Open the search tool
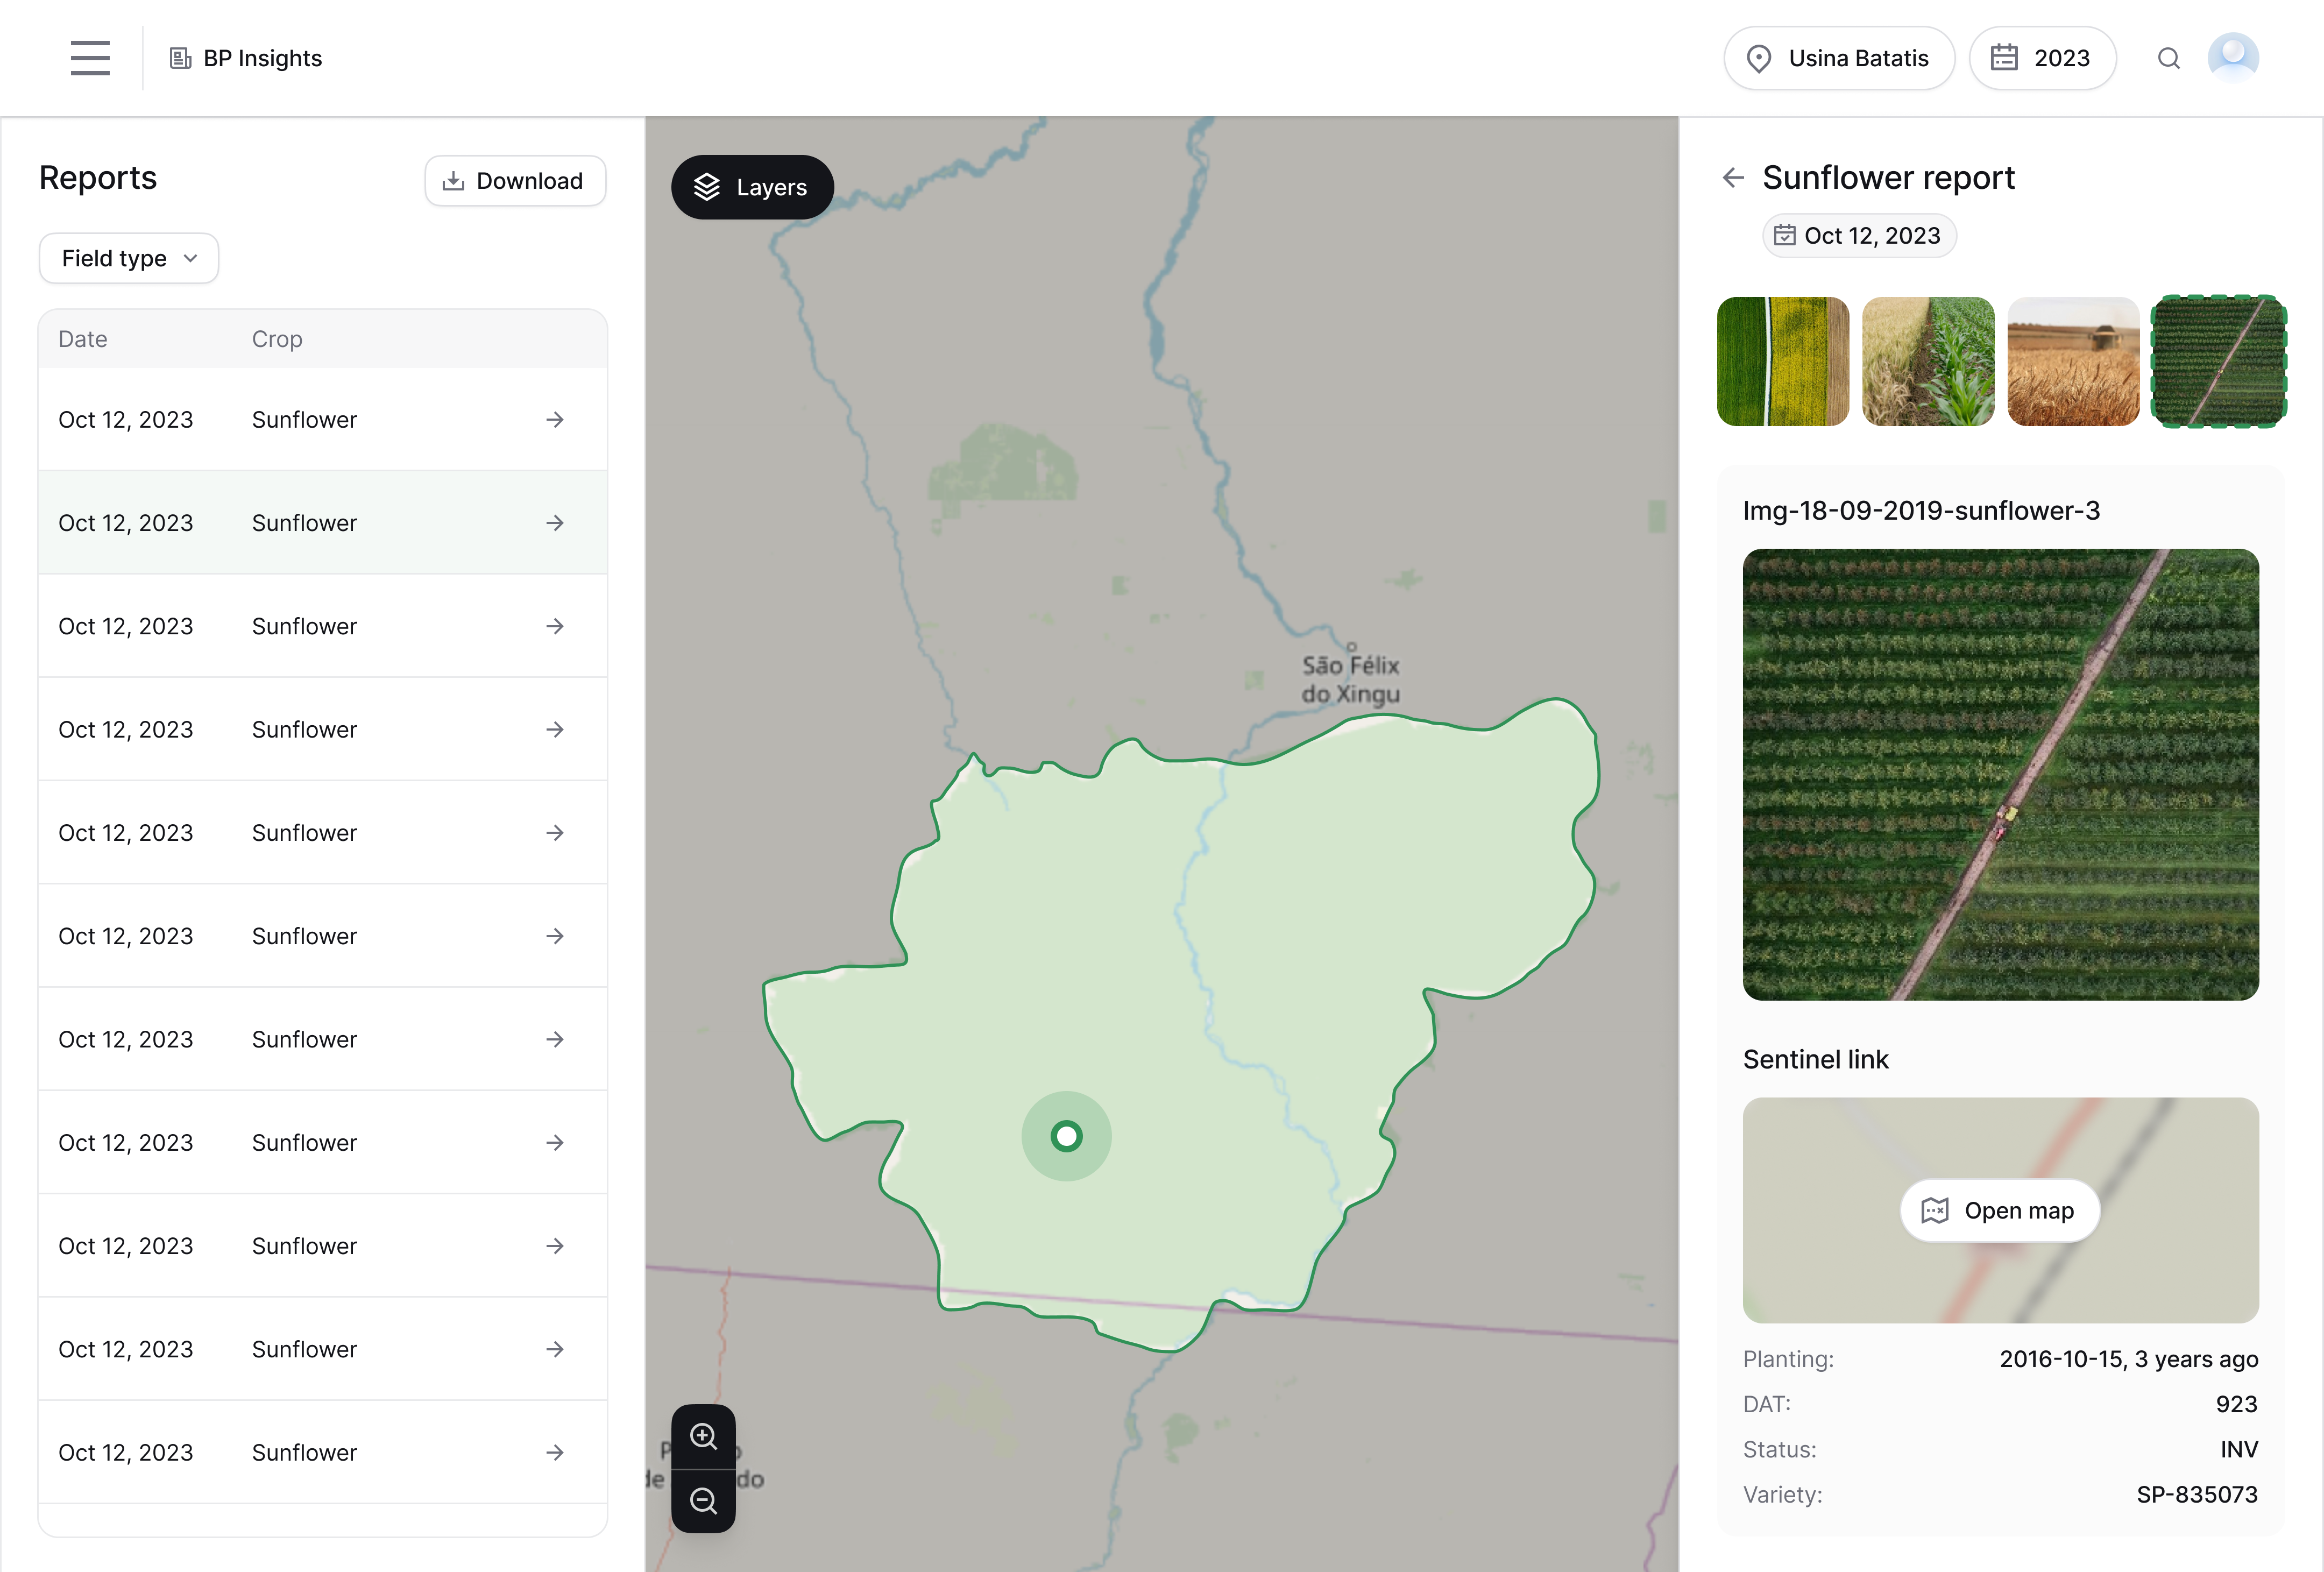Screen dimensions: 2324x1572 click(2169, 58)
